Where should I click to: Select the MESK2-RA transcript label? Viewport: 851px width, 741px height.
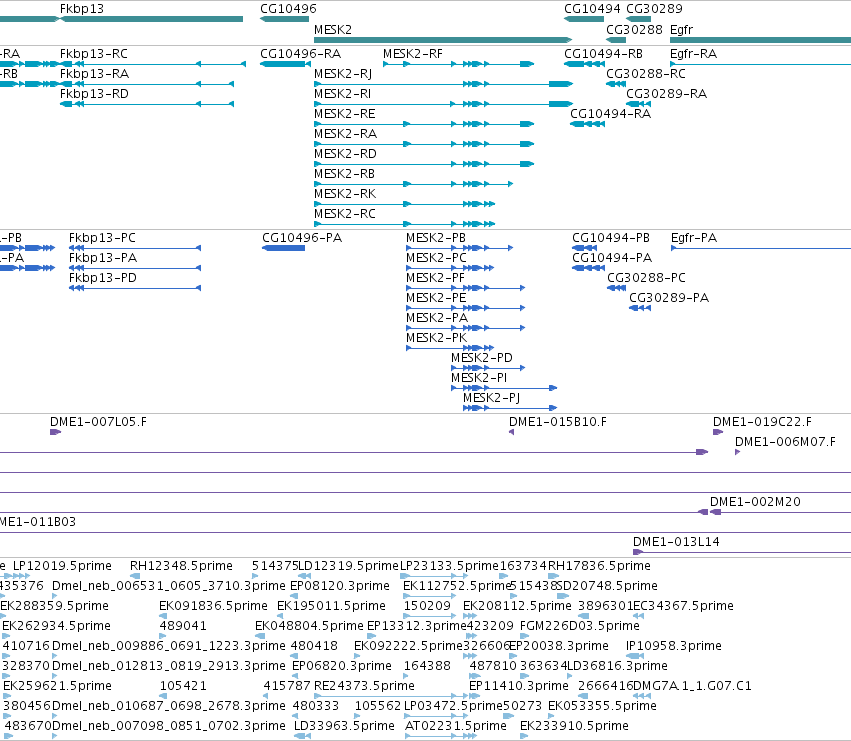point(345,134)
